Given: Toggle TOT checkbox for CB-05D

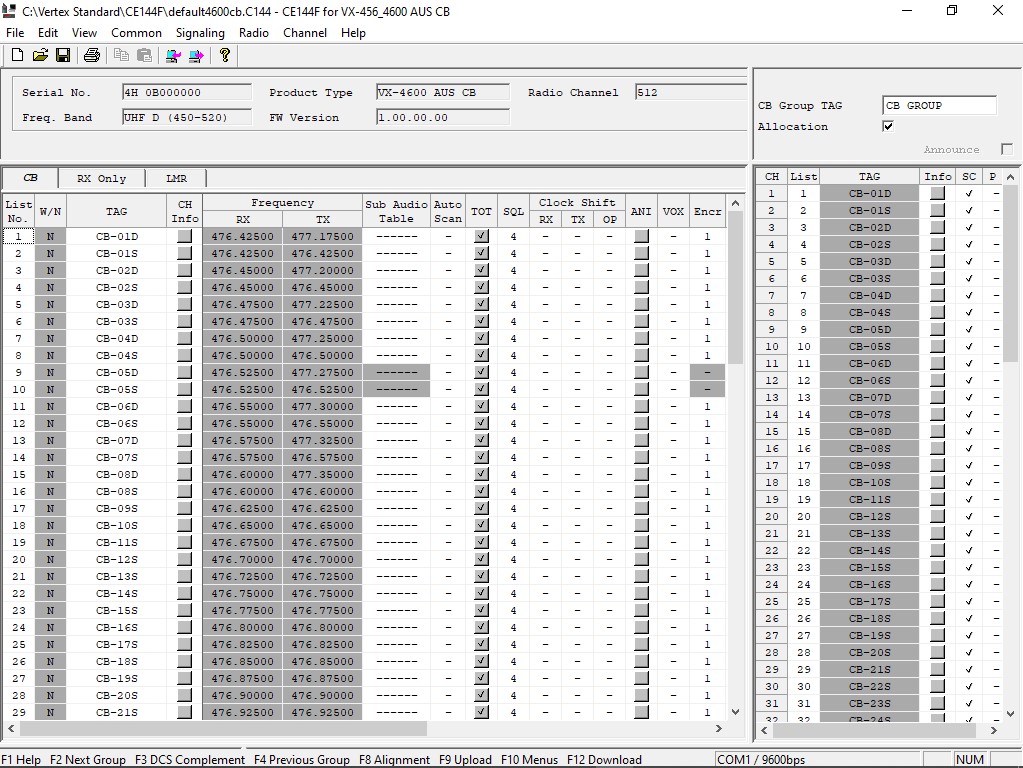Looking at the screenshot, I should 481,372.
